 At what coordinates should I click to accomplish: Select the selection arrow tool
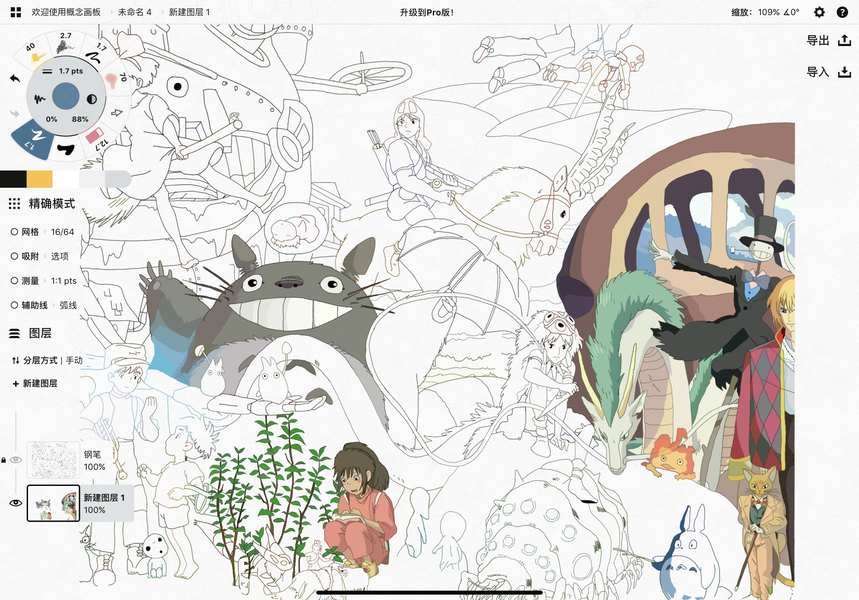click(116, 113)
